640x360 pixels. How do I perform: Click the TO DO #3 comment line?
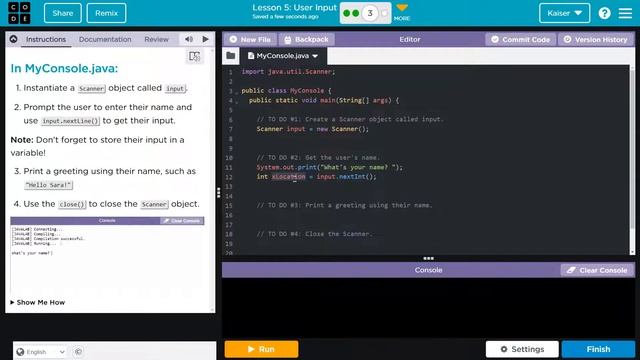pyautogui.click(x=344, y=205)
